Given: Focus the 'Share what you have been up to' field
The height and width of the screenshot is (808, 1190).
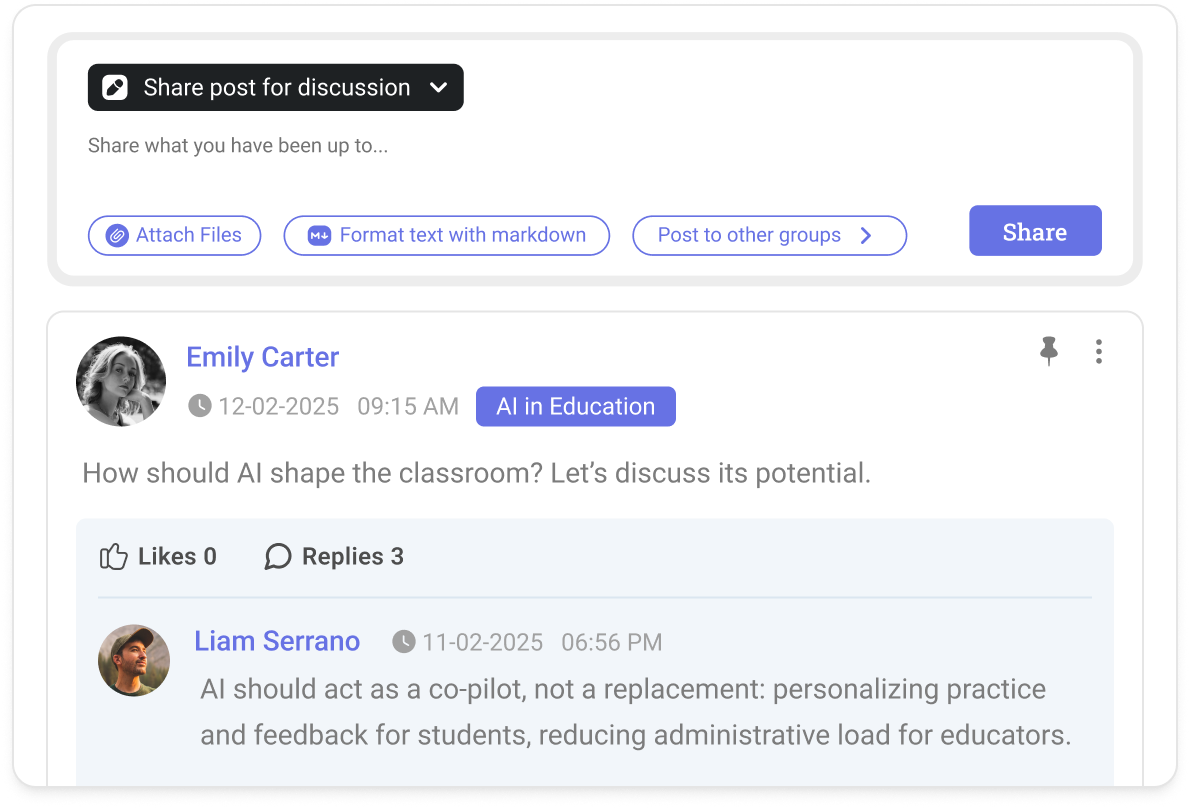Looking at the screenshot, I should (238, 146).
